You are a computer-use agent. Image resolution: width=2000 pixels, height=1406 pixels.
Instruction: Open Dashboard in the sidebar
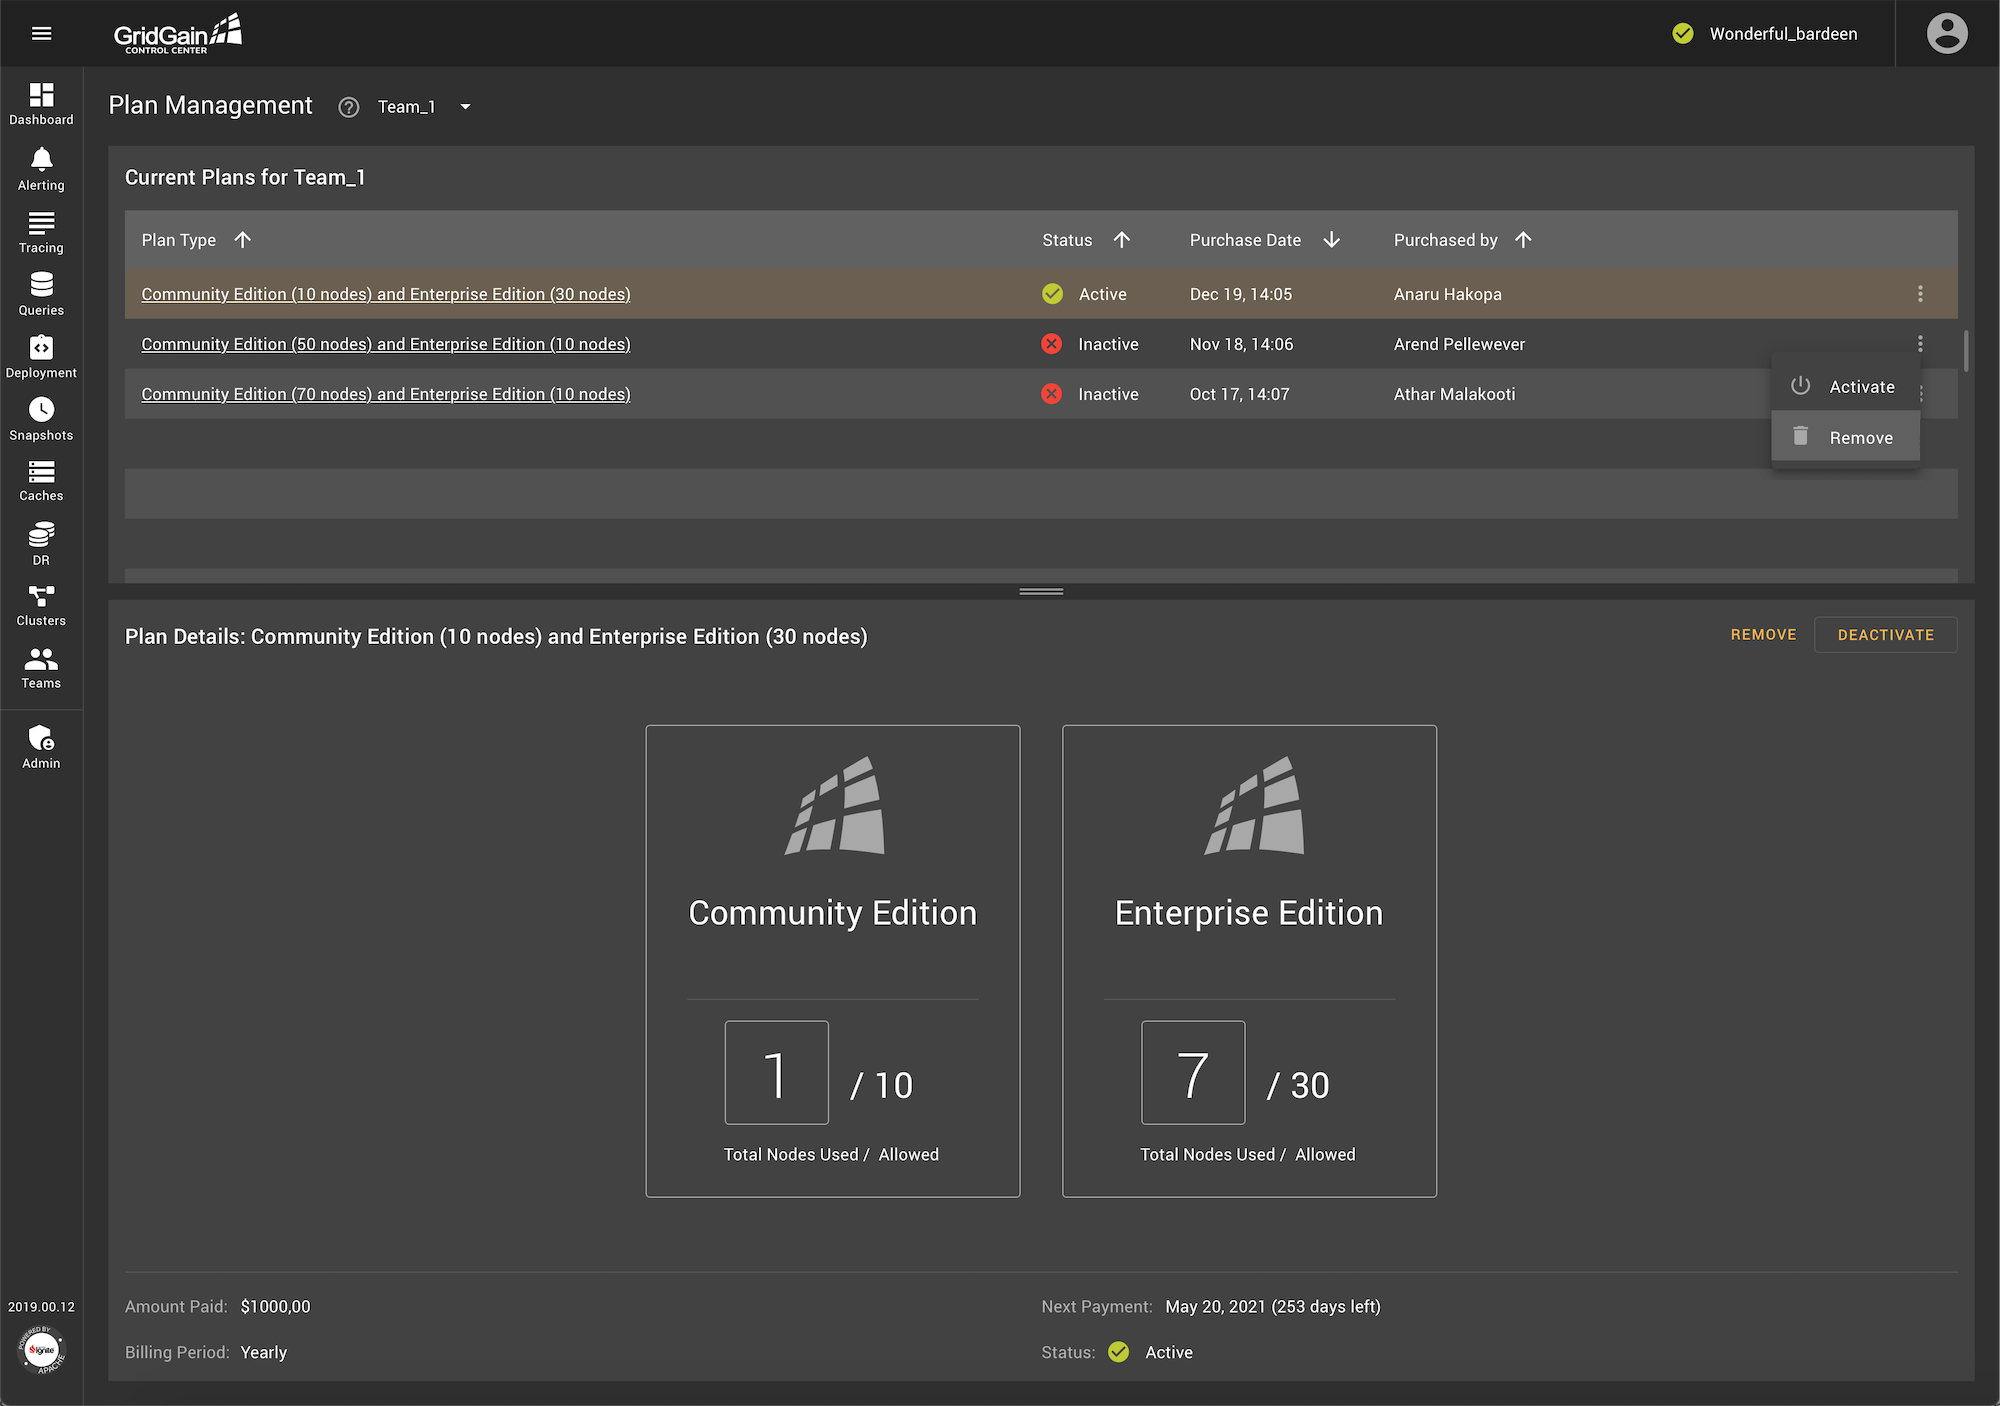tap(41, 104)
